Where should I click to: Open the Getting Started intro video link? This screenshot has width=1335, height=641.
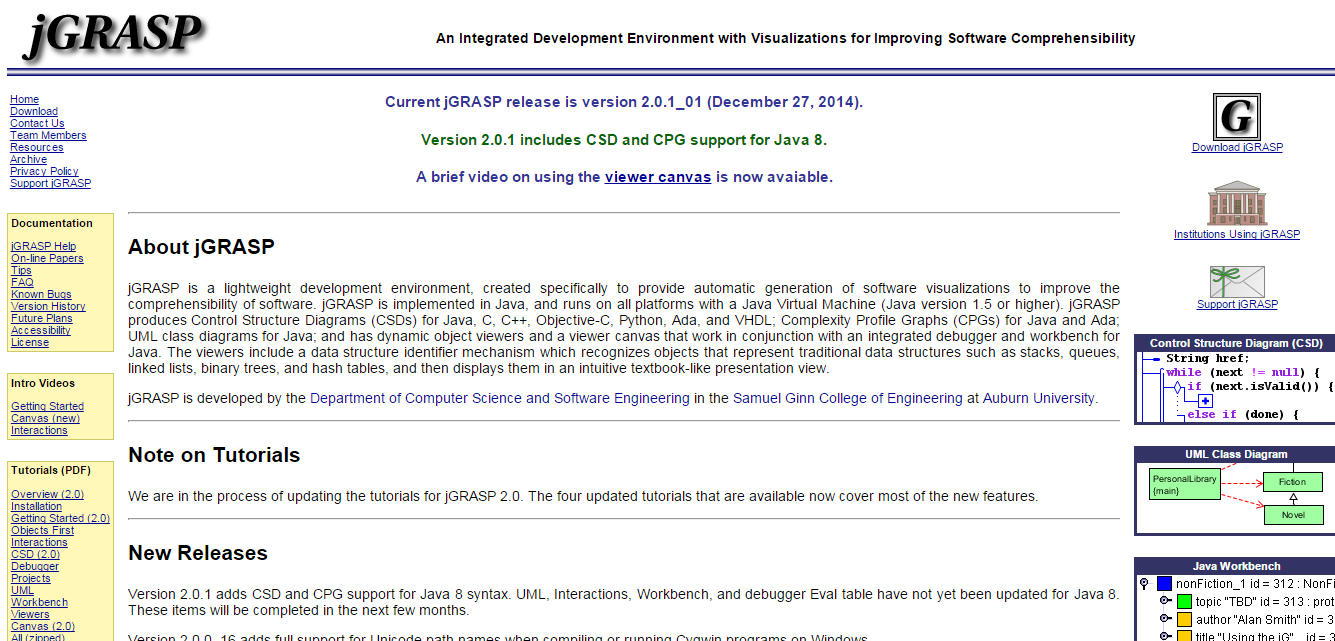point(47,407)
